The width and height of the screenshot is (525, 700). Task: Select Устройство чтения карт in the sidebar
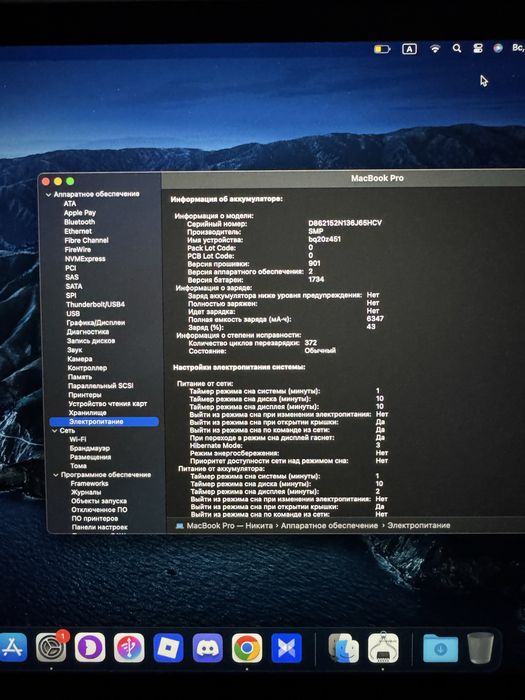click(x=108, y=404)
